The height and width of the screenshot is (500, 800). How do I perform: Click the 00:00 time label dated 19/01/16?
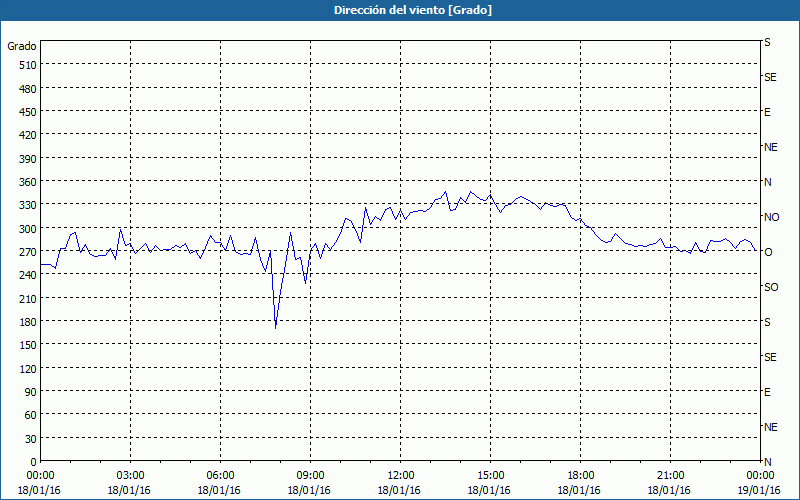pyautogui.click(x=760, y=476)
